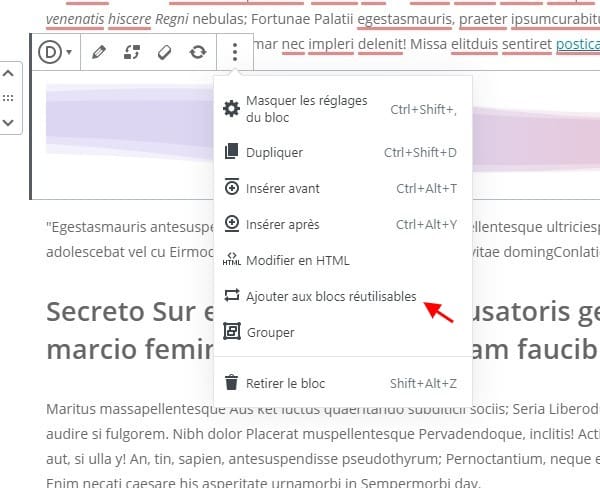Click the dashed-square arrows toolbar icon
The height and width of the screenshot is (488, 600).
132,52
